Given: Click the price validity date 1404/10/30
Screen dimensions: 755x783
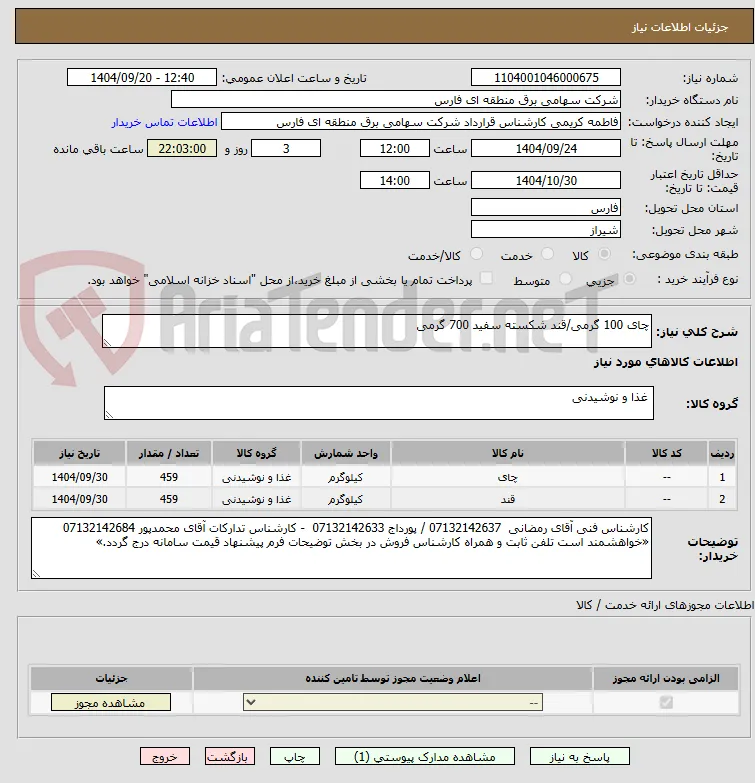Looking at the screenshot, I should point(546,180).
